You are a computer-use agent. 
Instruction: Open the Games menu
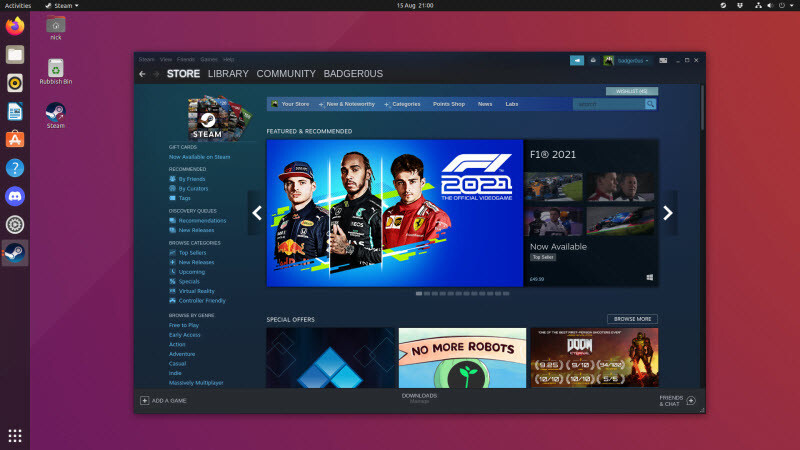point(209,60)
